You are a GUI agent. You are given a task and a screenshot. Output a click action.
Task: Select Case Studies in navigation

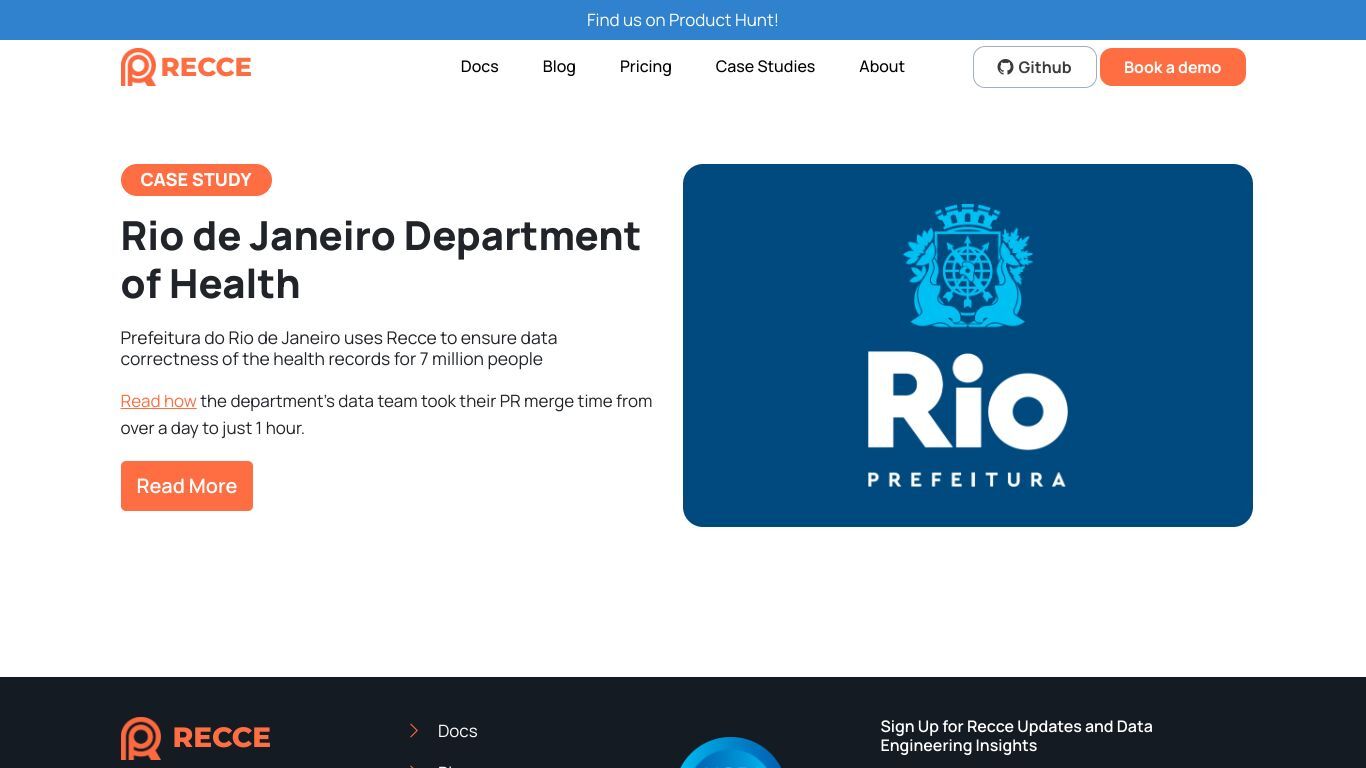coord(765,67)
